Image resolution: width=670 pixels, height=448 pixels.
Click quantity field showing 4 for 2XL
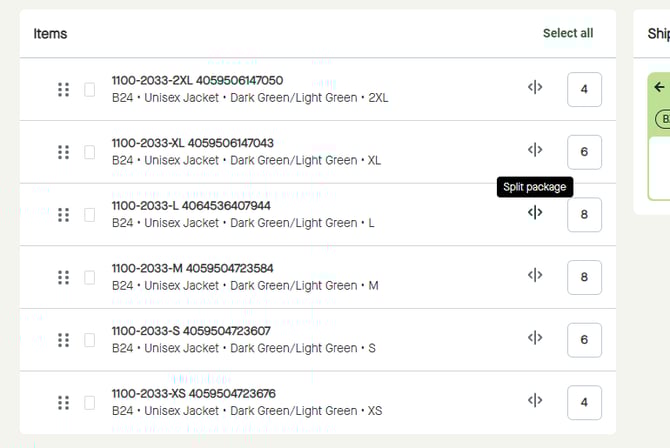click(x=584, y=89)
